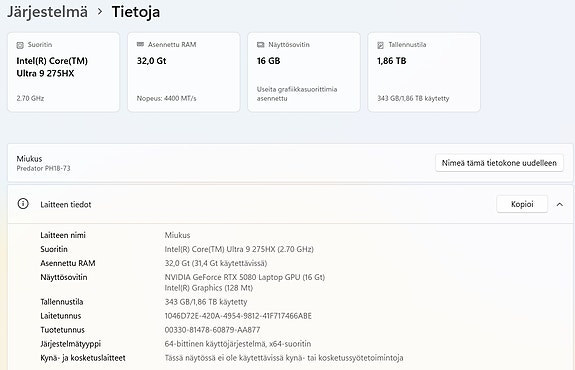Select the model text Predator PH18-73
Screen dimensions: 575x370
point(43,168)
